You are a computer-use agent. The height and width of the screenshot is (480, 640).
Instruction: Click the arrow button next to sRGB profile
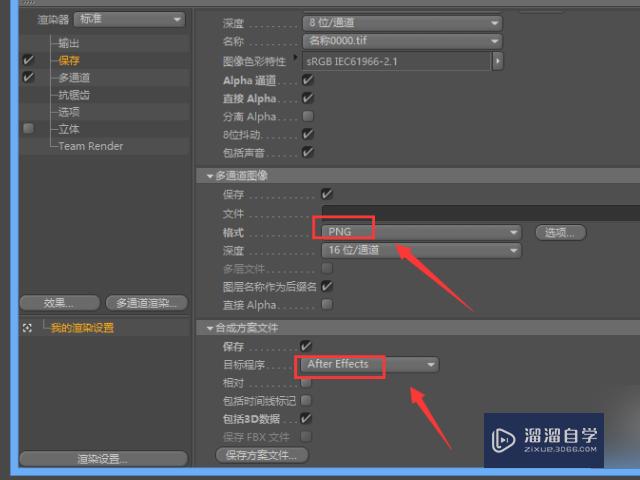[x=497, y=61]
